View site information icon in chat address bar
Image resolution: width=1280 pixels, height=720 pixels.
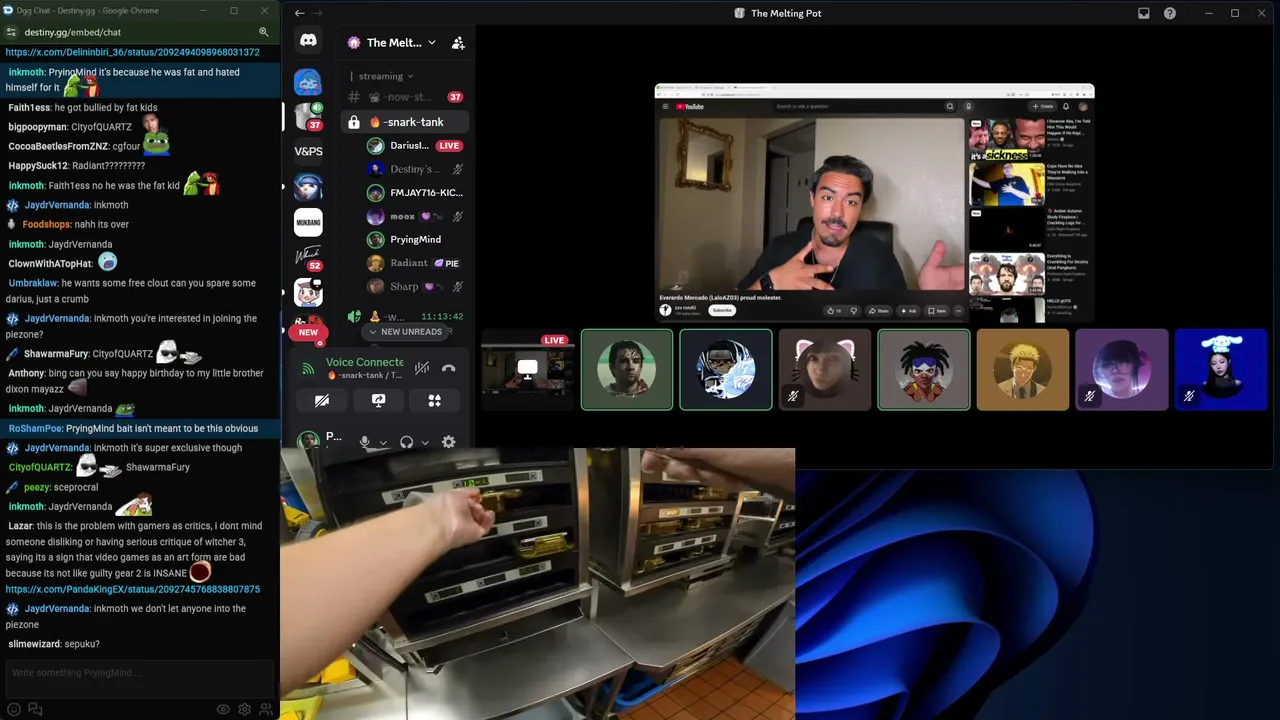pos(11,32)
